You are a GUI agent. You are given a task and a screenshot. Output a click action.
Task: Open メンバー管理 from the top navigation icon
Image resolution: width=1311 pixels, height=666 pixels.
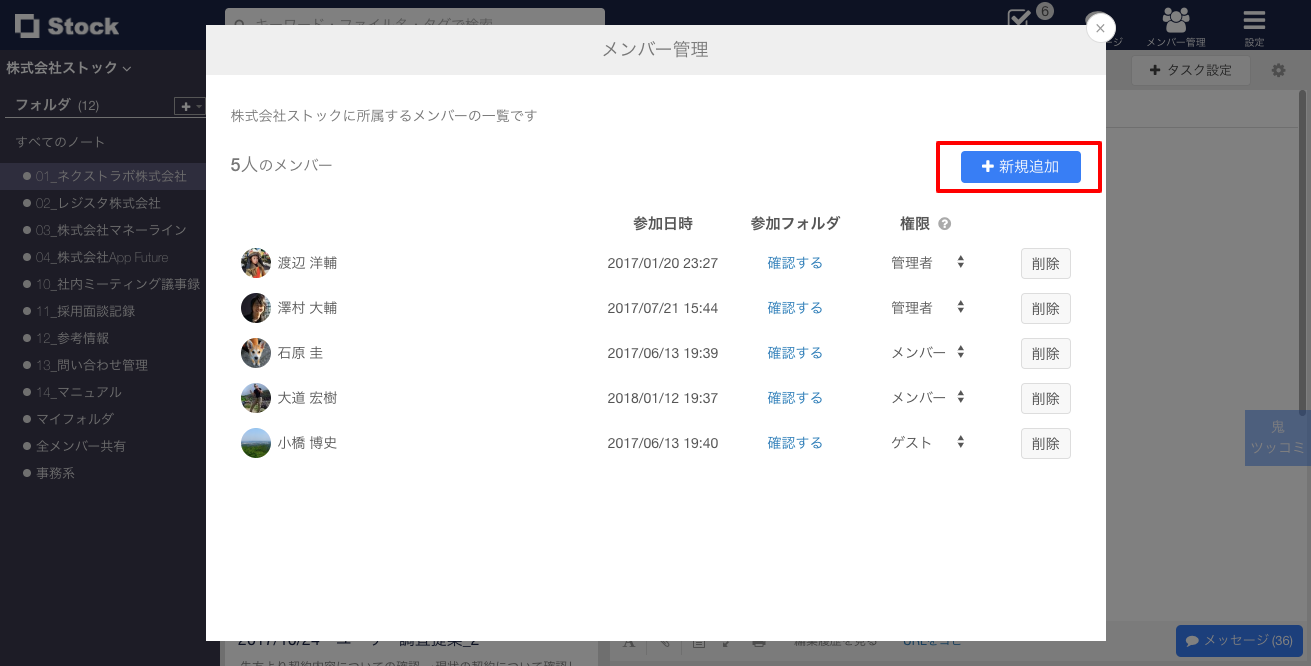[x=1176, y=20]
